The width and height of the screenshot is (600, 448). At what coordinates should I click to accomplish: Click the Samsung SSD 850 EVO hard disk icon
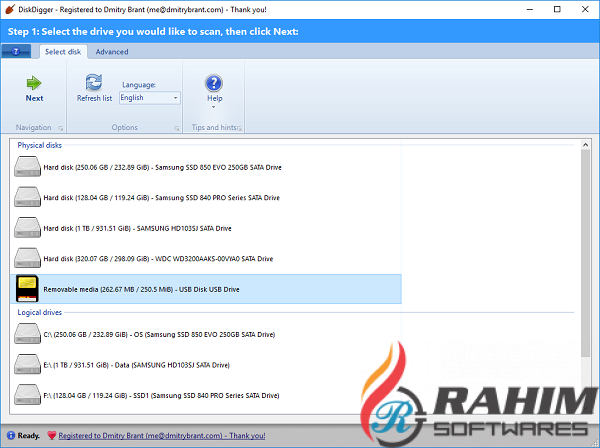pyautogui.click(x=27, y=167)
